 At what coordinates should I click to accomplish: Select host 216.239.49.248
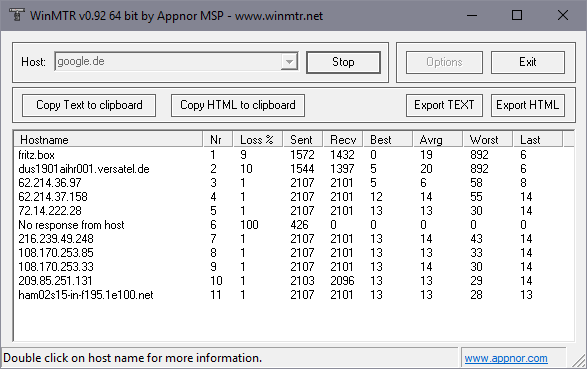(56, 239)
